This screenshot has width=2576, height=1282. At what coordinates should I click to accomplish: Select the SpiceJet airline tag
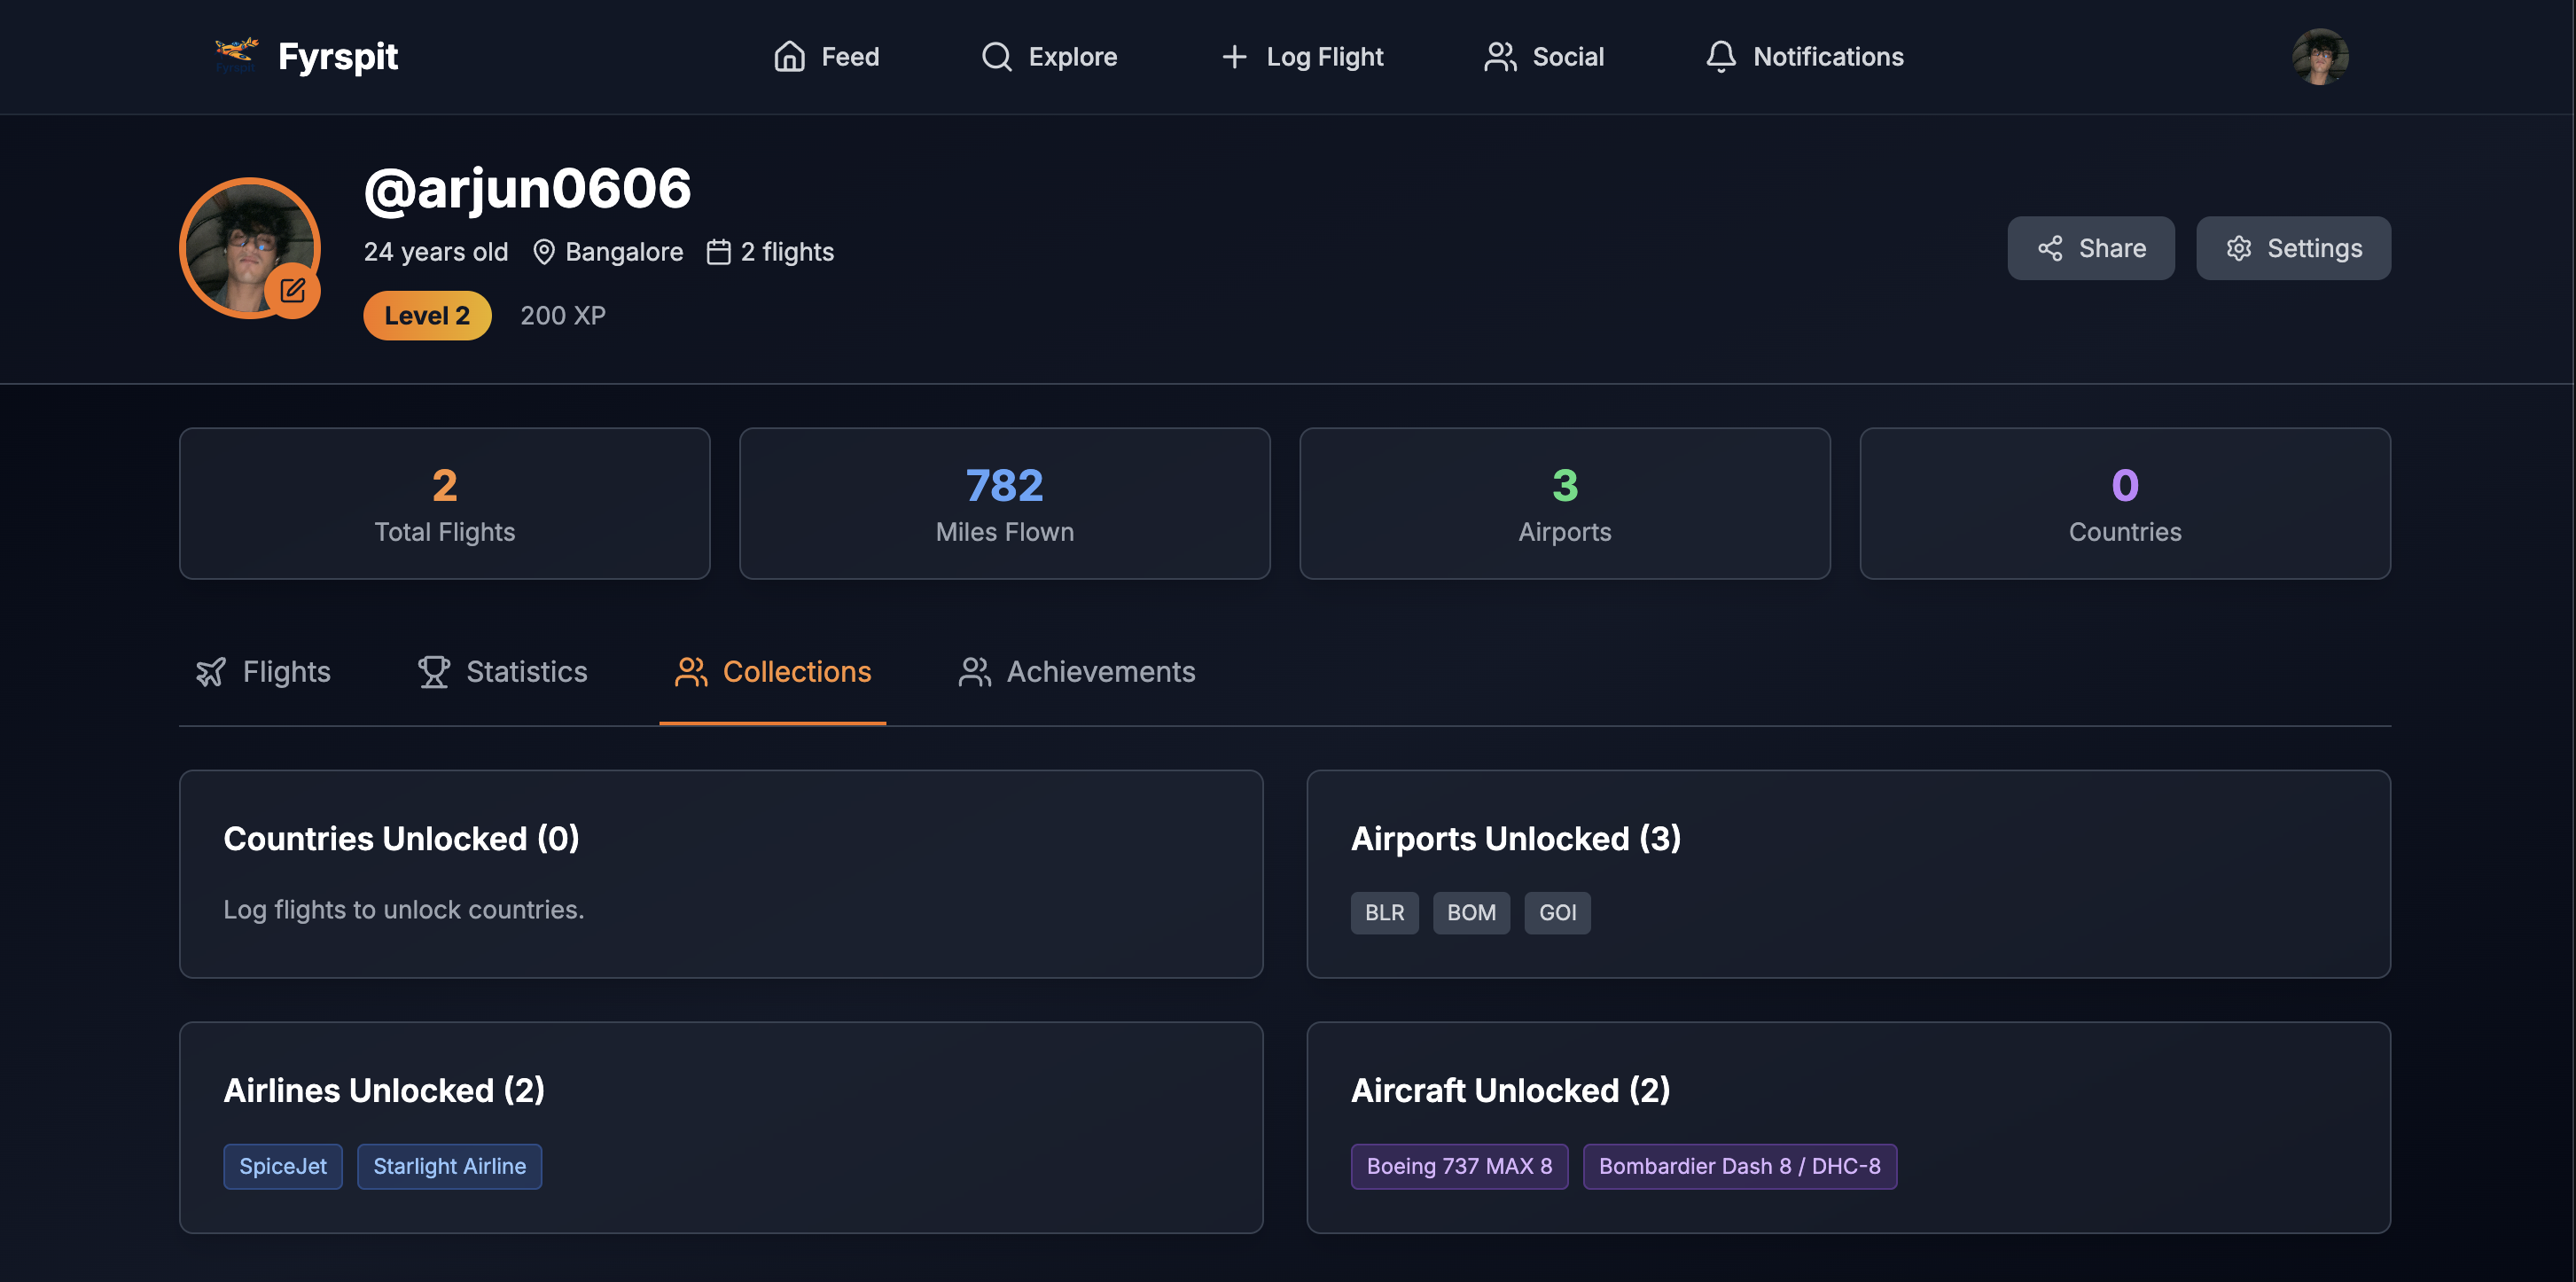click(x=283, y=1166)
